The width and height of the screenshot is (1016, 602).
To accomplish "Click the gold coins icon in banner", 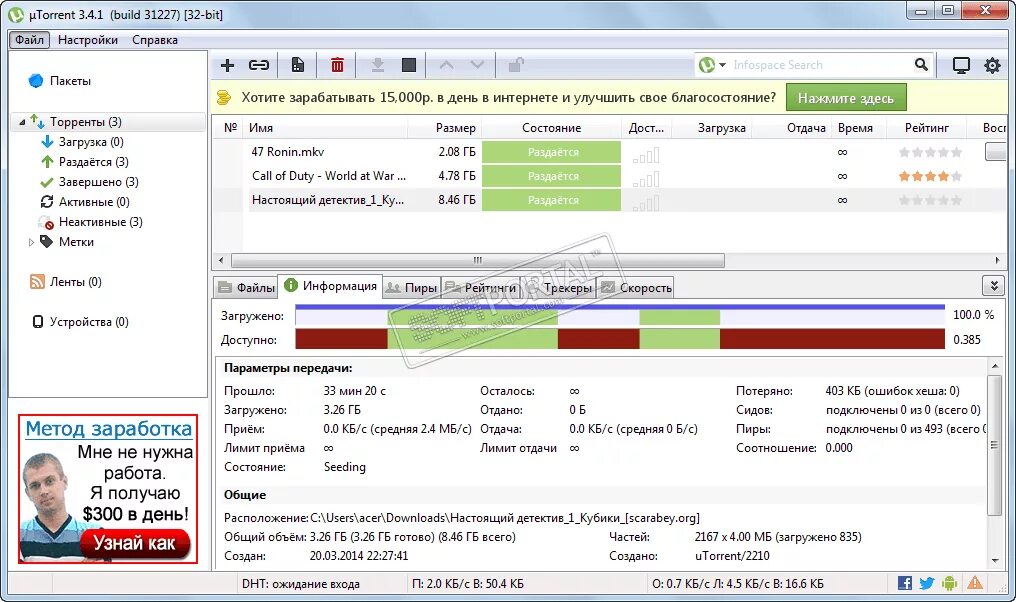I will point(224,98).
